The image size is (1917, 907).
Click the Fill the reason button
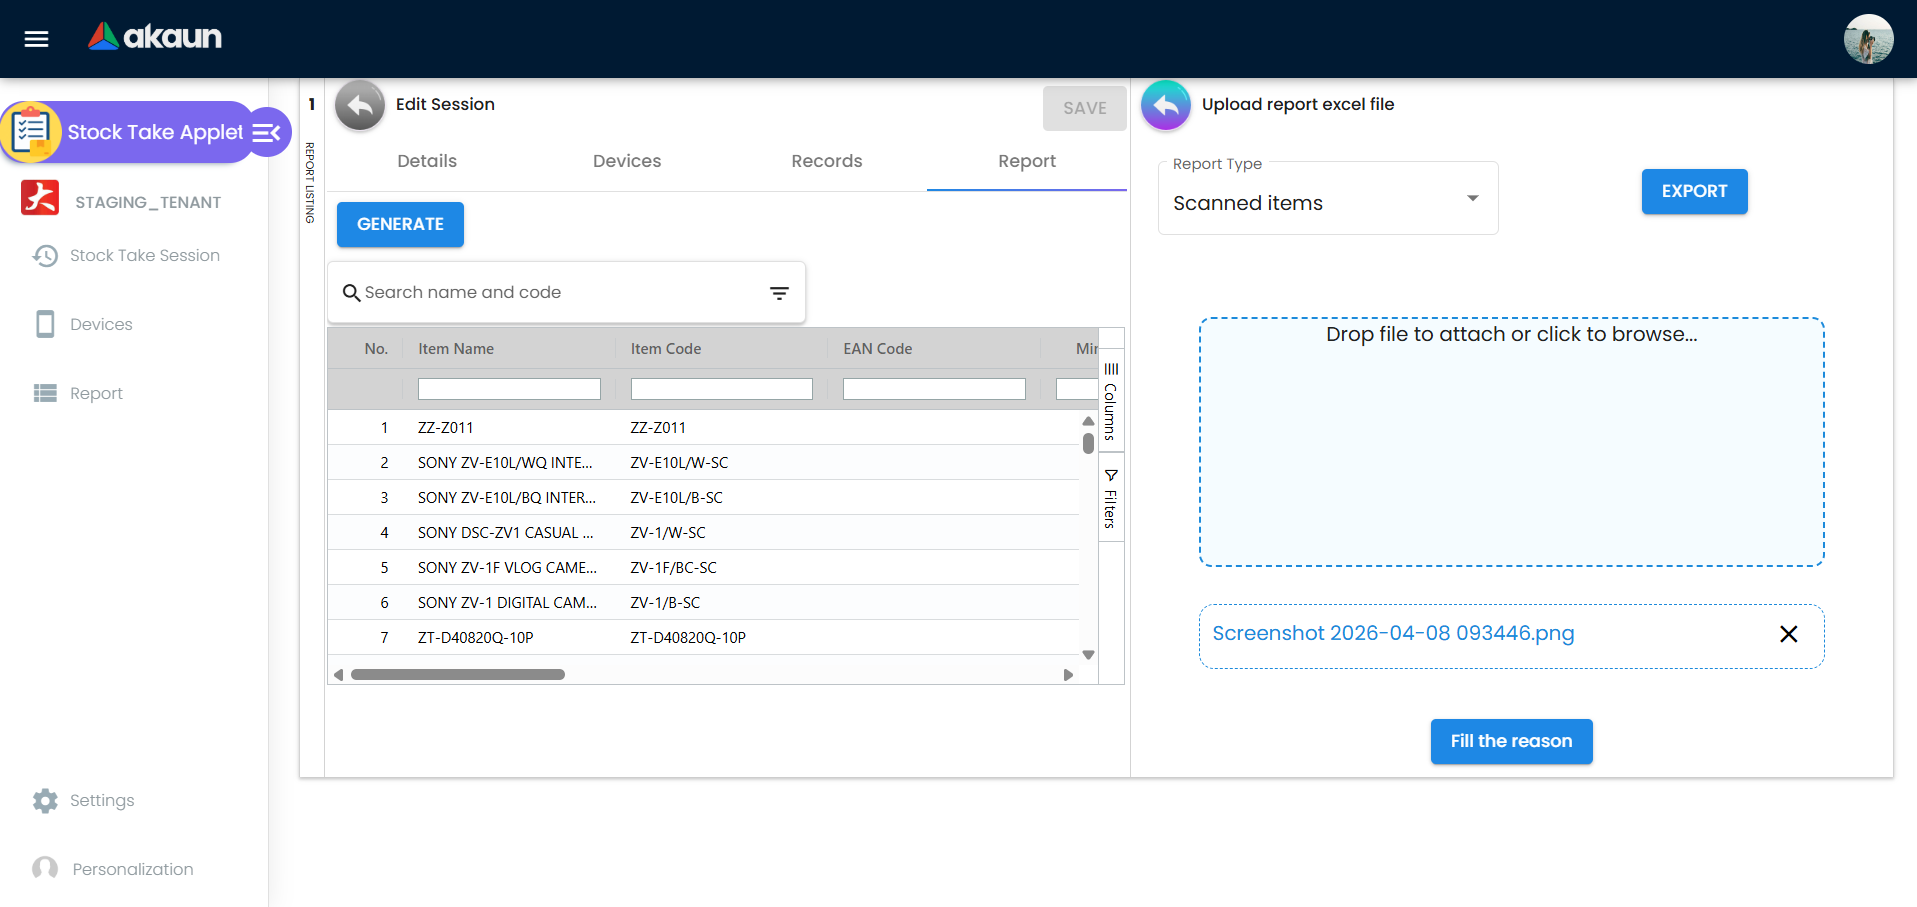(1511, 741)
